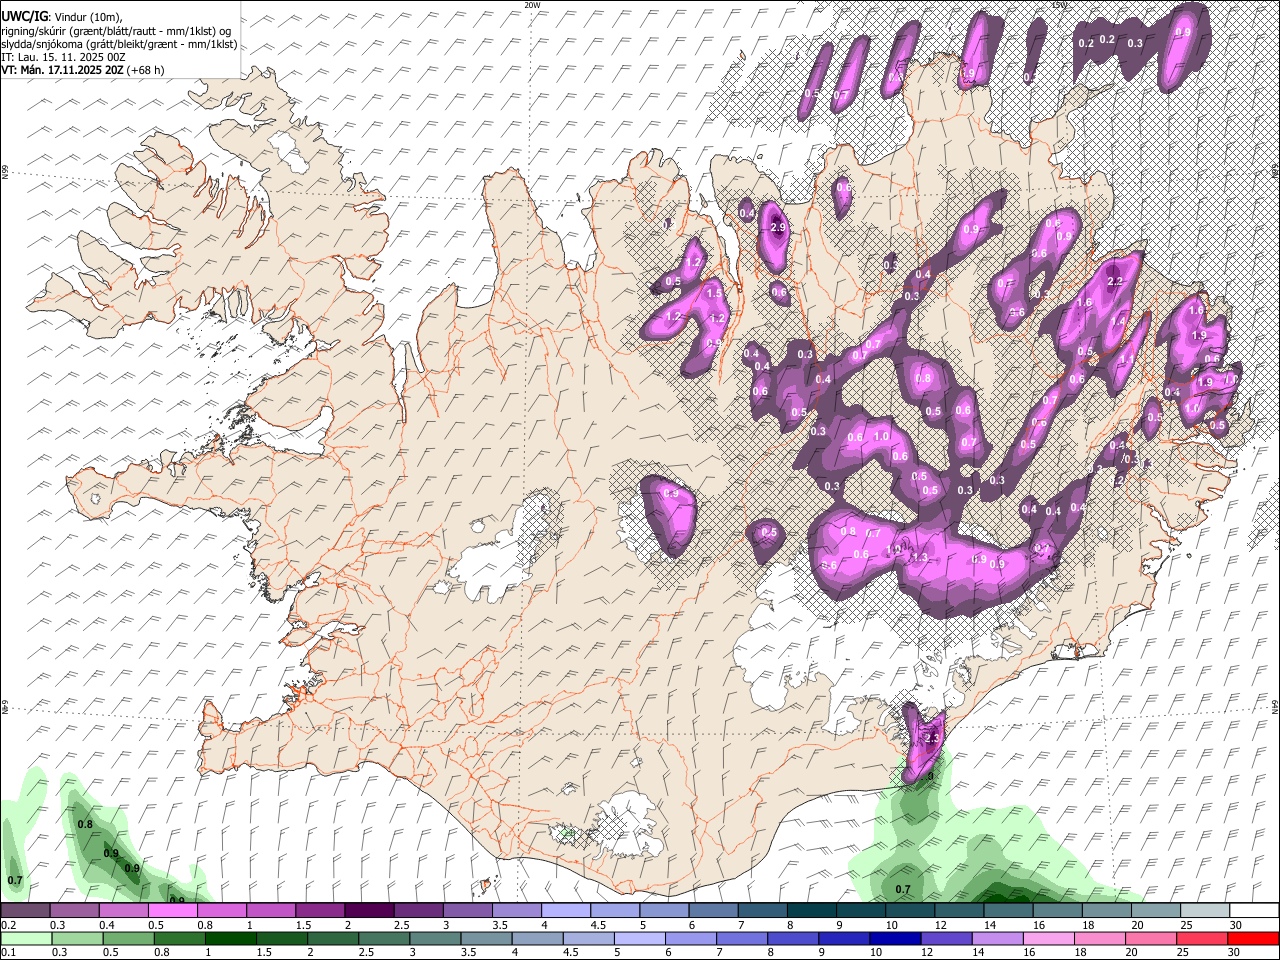
Task: Click the "30" label in the upper legend row
Action: click(x=1236, y=925)
